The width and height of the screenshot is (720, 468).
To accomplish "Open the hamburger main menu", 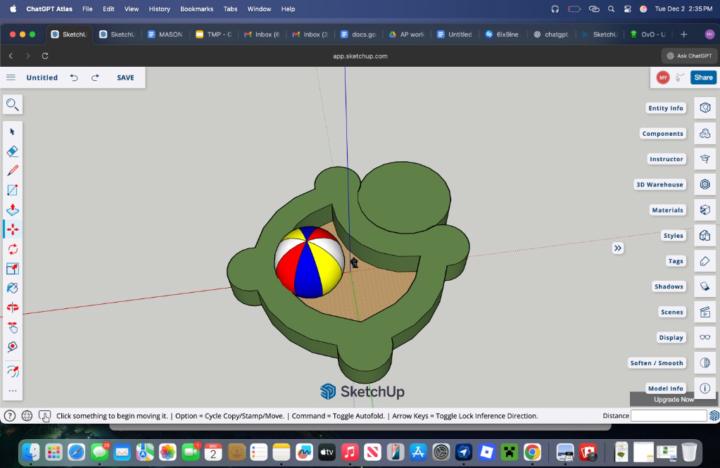I will tap(11, 77).
